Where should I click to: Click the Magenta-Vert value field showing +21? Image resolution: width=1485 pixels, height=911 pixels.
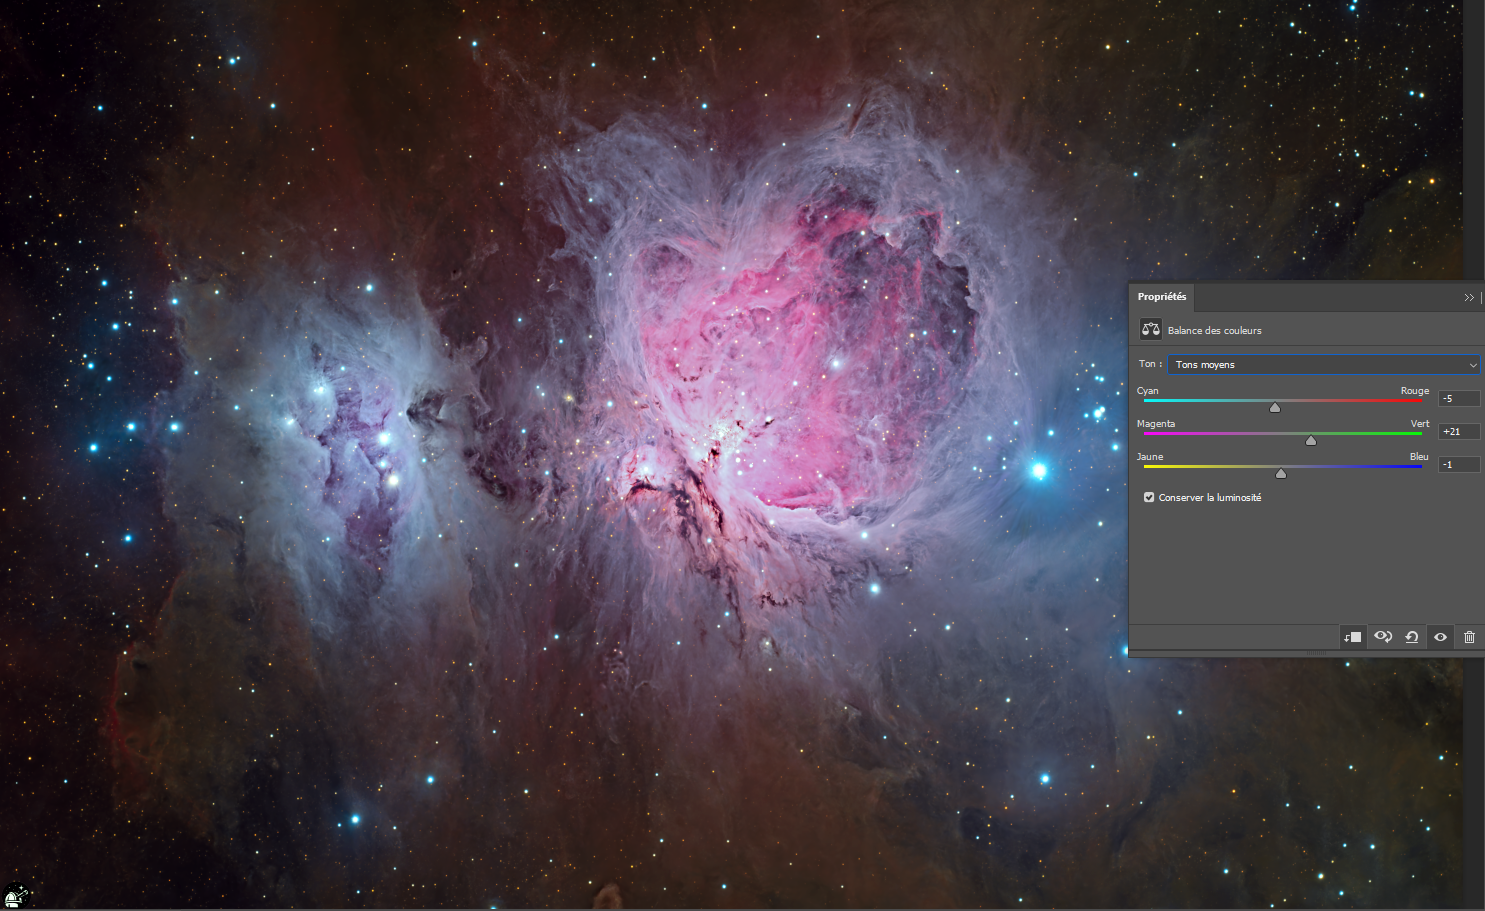pos(1458,432)
